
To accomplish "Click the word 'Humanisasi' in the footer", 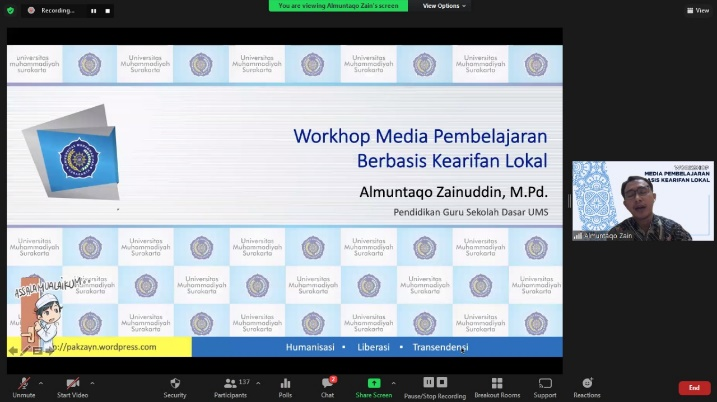I will tap(310, 347).
